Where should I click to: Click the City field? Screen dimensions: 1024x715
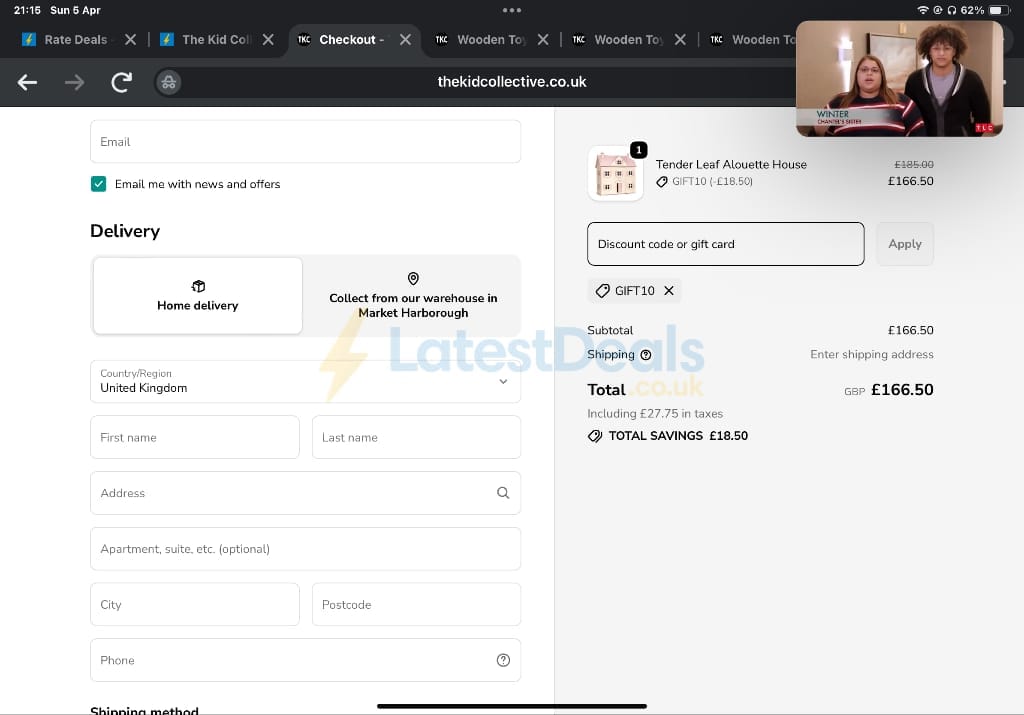195,605
